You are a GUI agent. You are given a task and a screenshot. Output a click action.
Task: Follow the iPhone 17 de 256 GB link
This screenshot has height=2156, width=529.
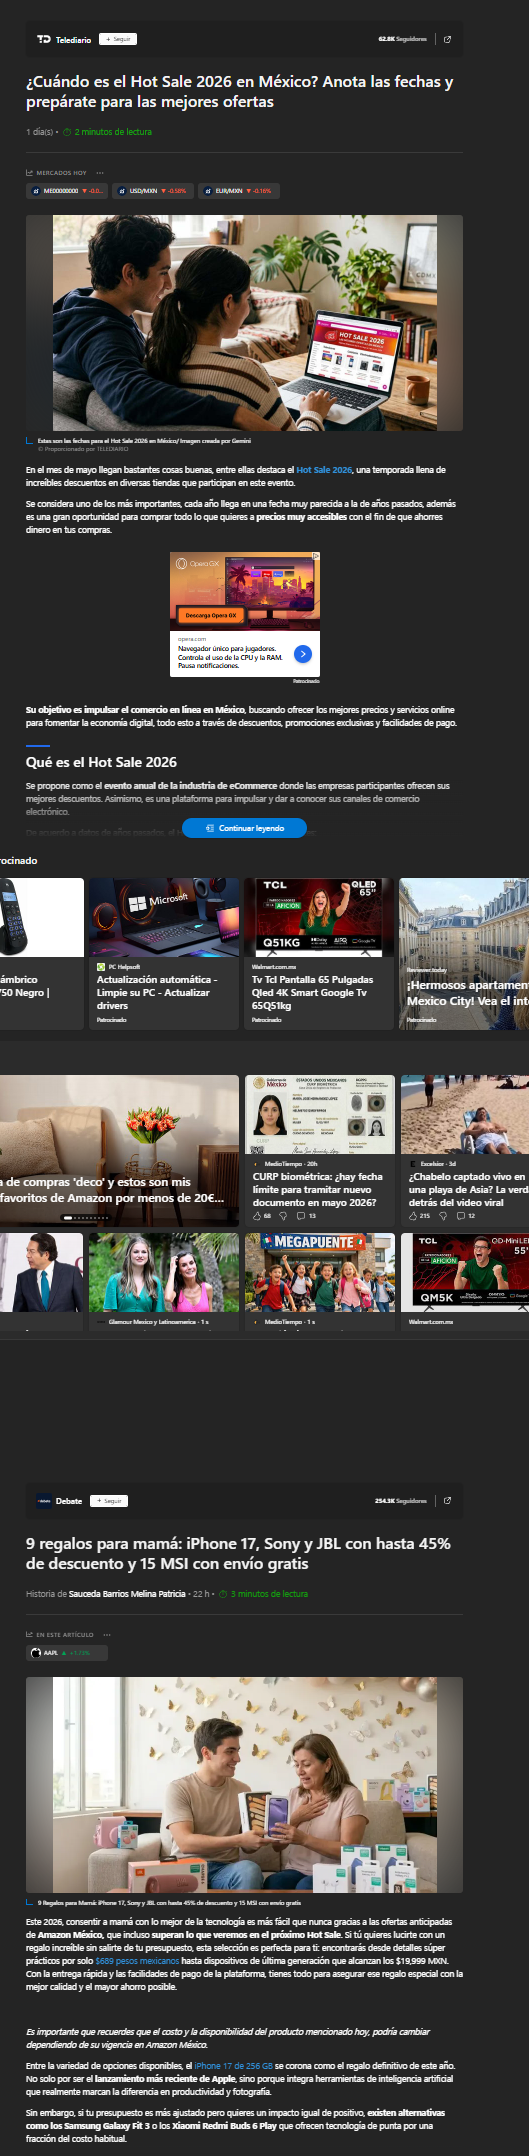click(x=234, y=2066)
